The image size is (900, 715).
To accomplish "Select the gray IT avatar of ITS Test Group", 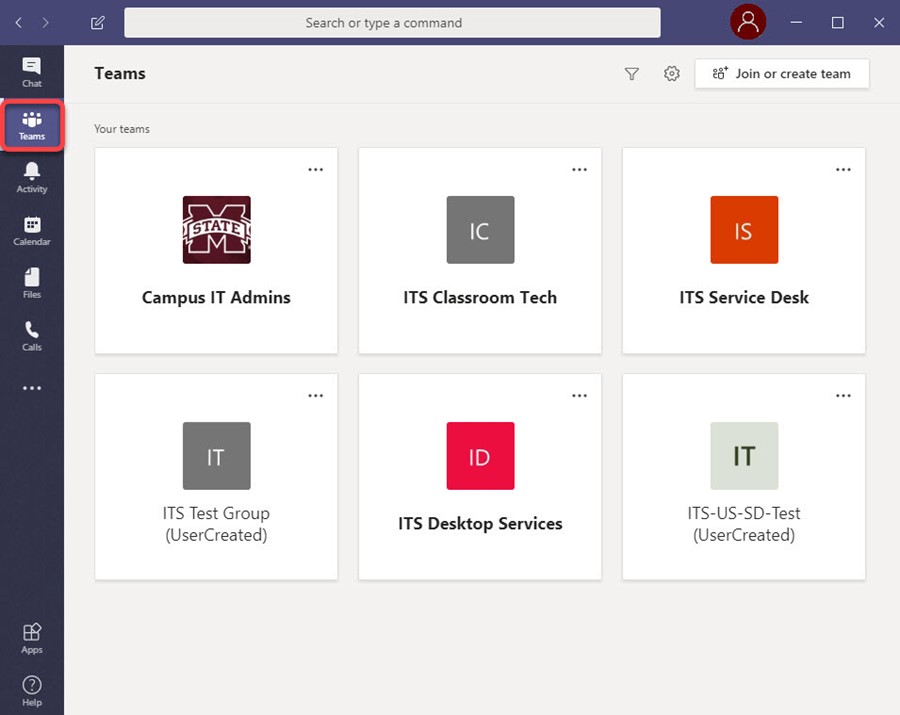I will (x=216, y=456).
